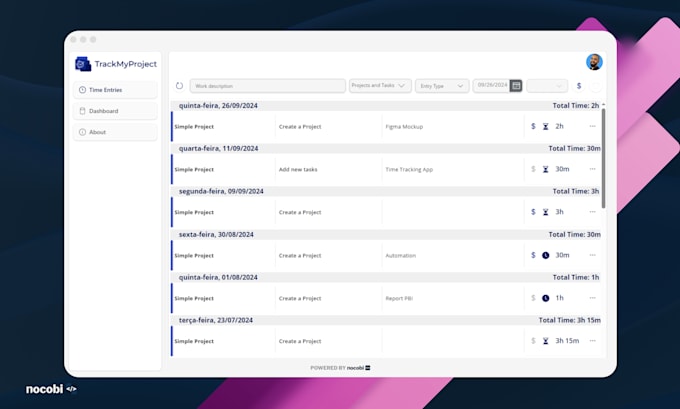Open the About menu item
Screen dimensions: 680x409
point(115,132)
